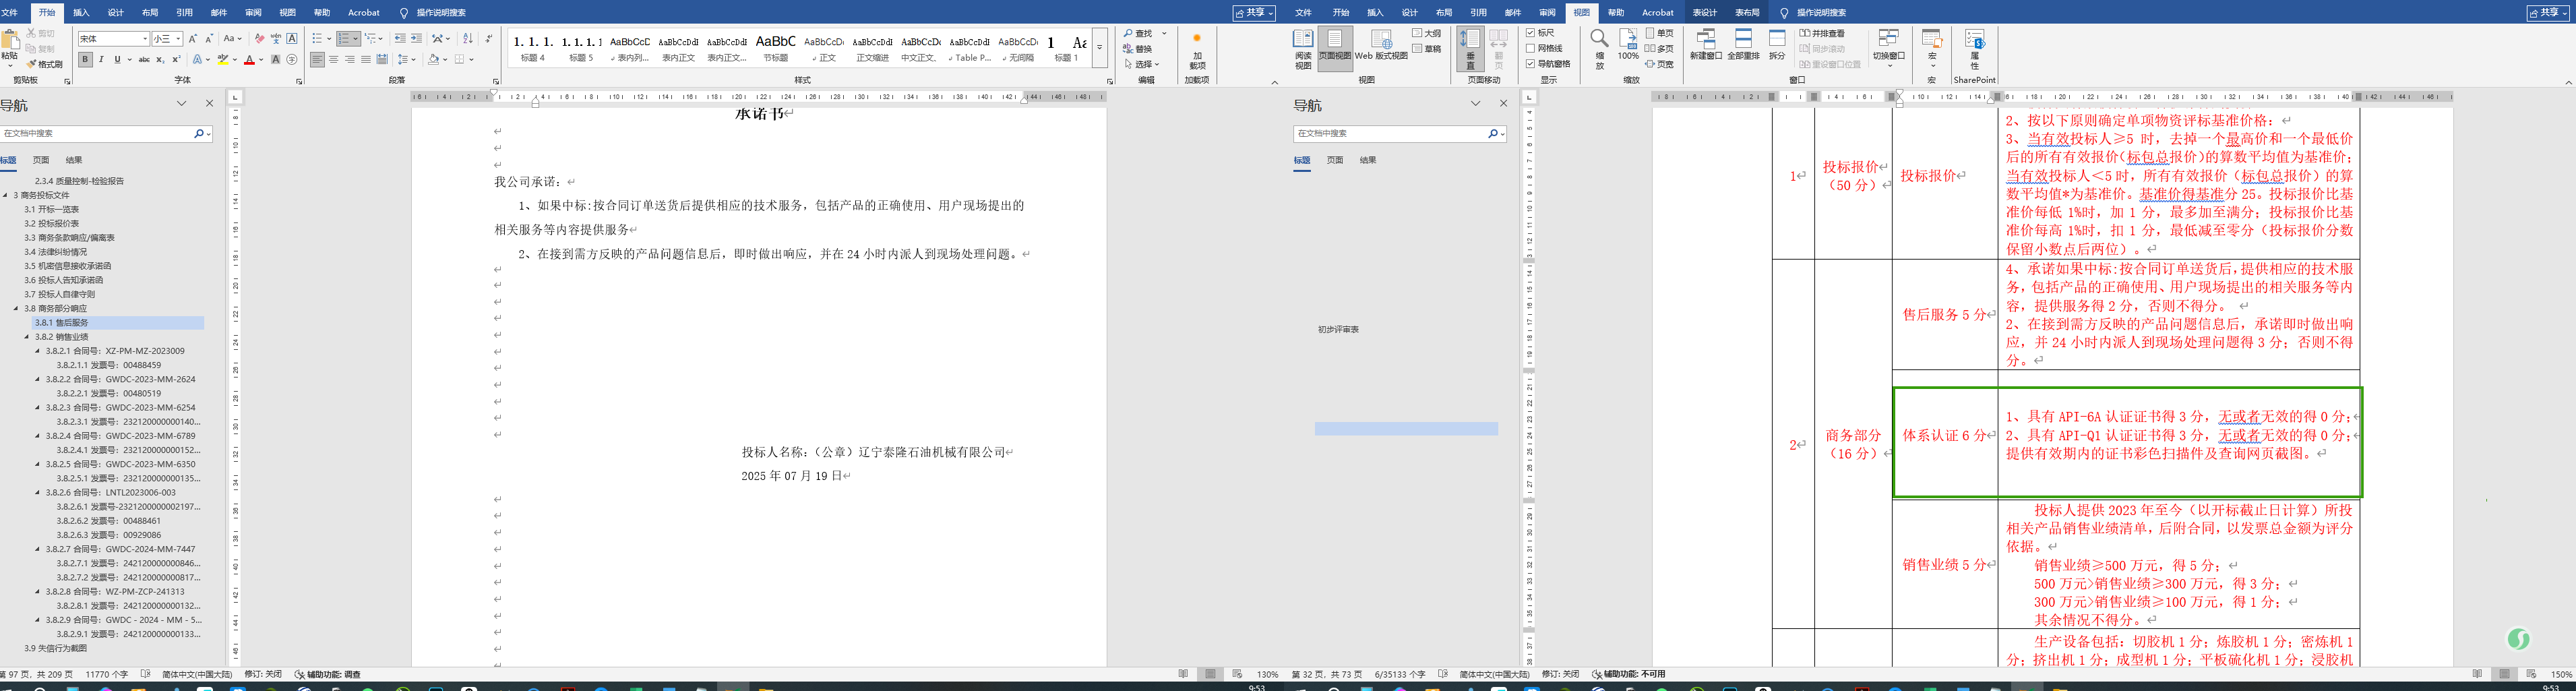Expand the styles gallery more arrow

point(1099,47)
